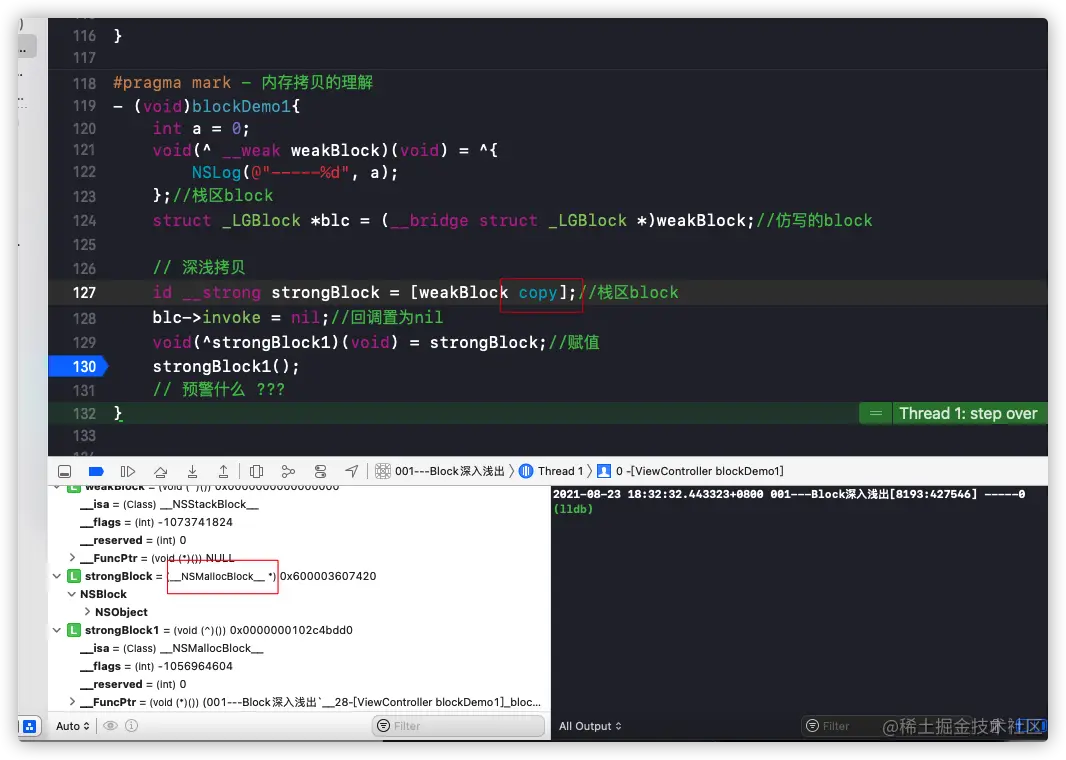The width and height of the screenshot is (1066, 760).
Task: Click the blockDemo1 method name
Action: click(241, 106)
